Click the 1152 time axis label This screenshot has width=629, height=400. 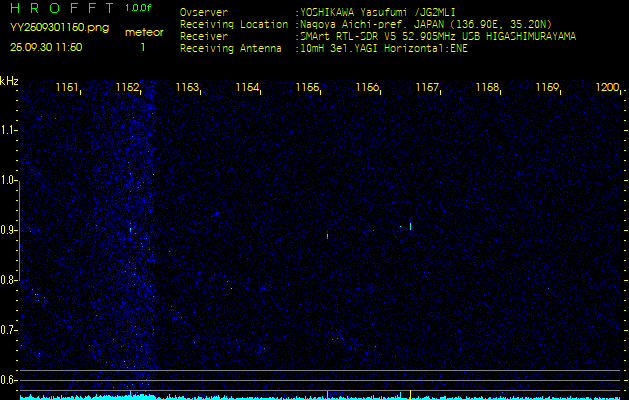tap(128, 87)
